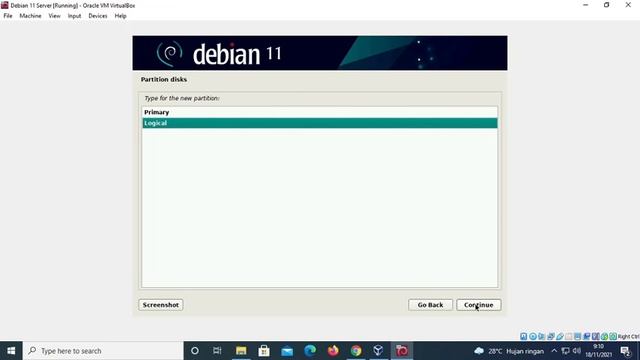
Task: Click the recording indicator in VirtualBox status bar
Action: [587, 336]
